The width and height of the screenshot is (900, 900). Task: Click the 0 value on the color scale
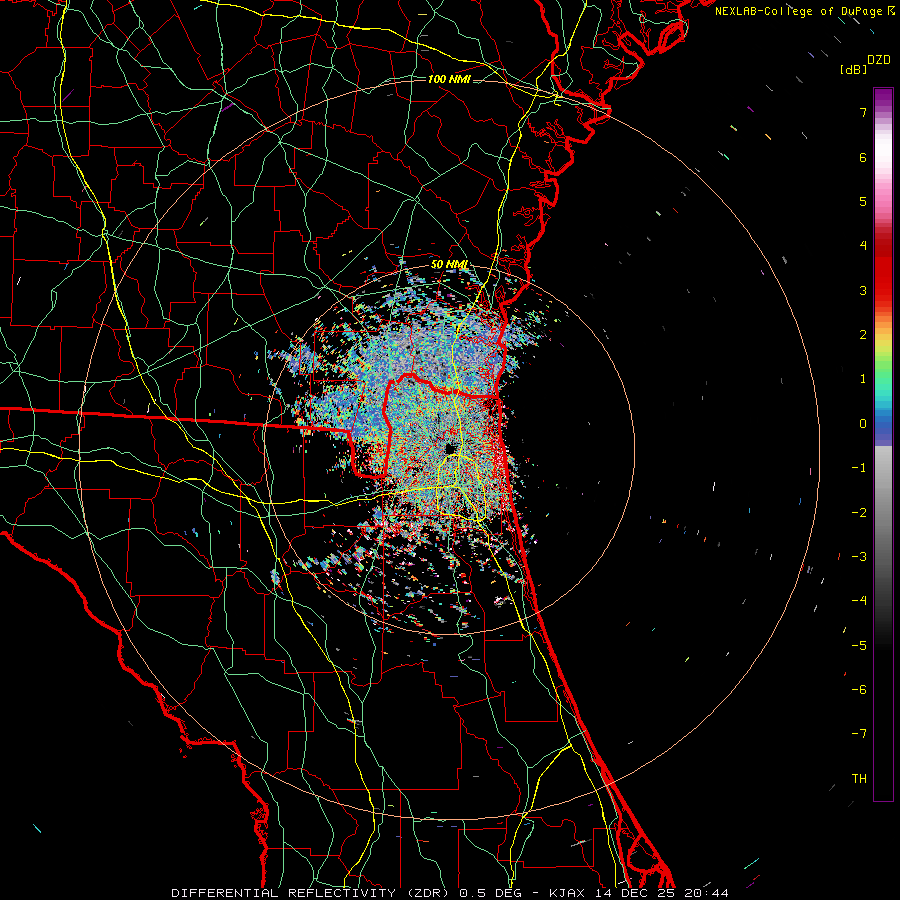pos(863,424)
